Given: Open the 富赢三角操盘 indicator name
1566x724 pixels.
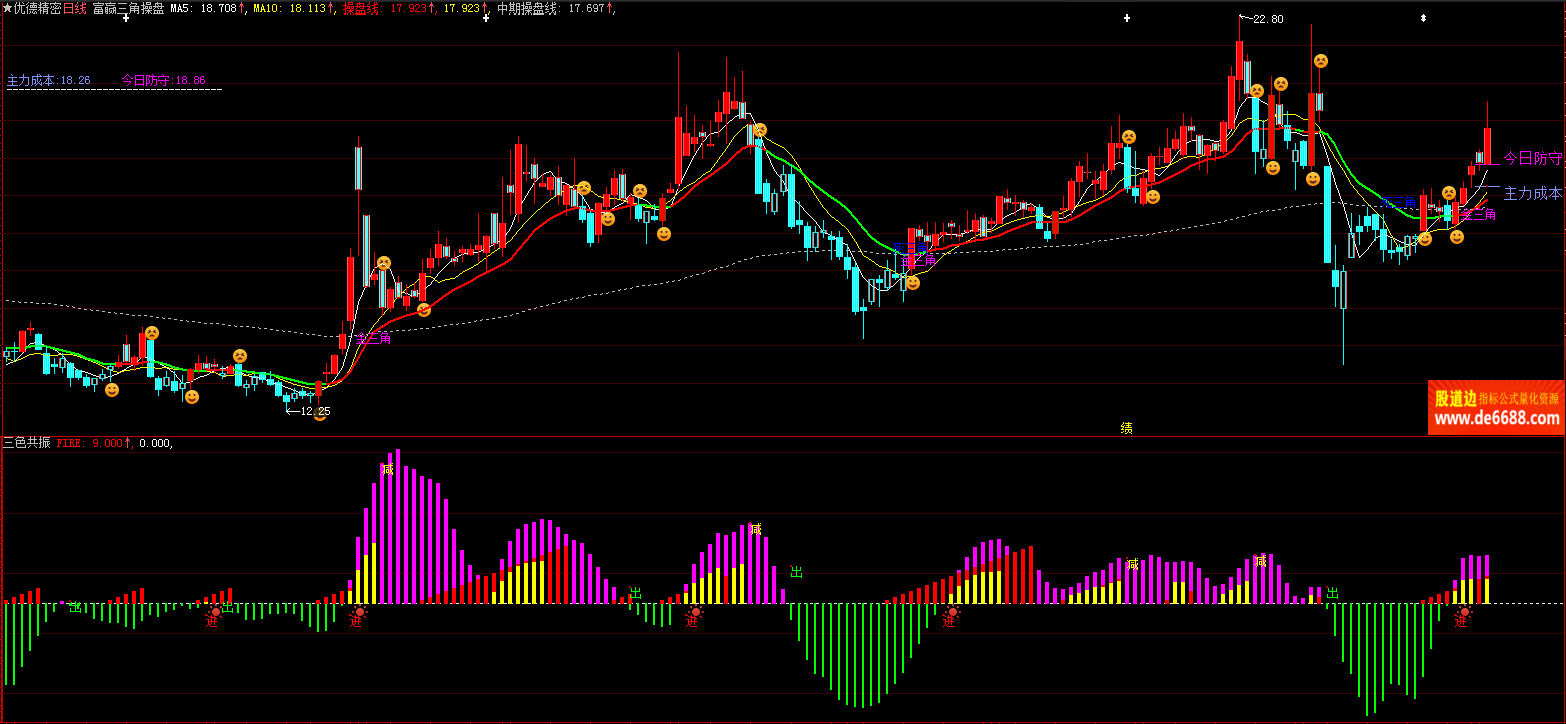Looking at the screenshot, I should coord(128,8).
